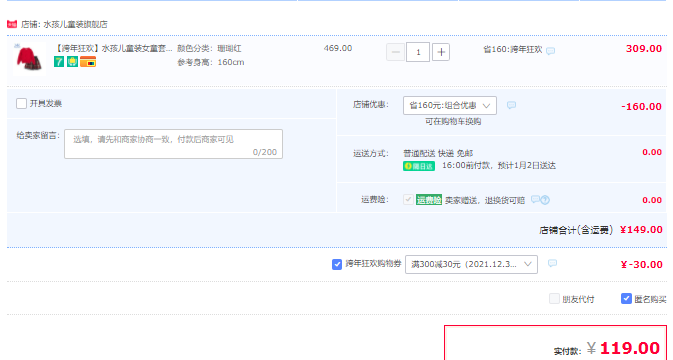Click the 可在购物车换购 text
This screenshot has width=673, height=360.
coord(453,122)
